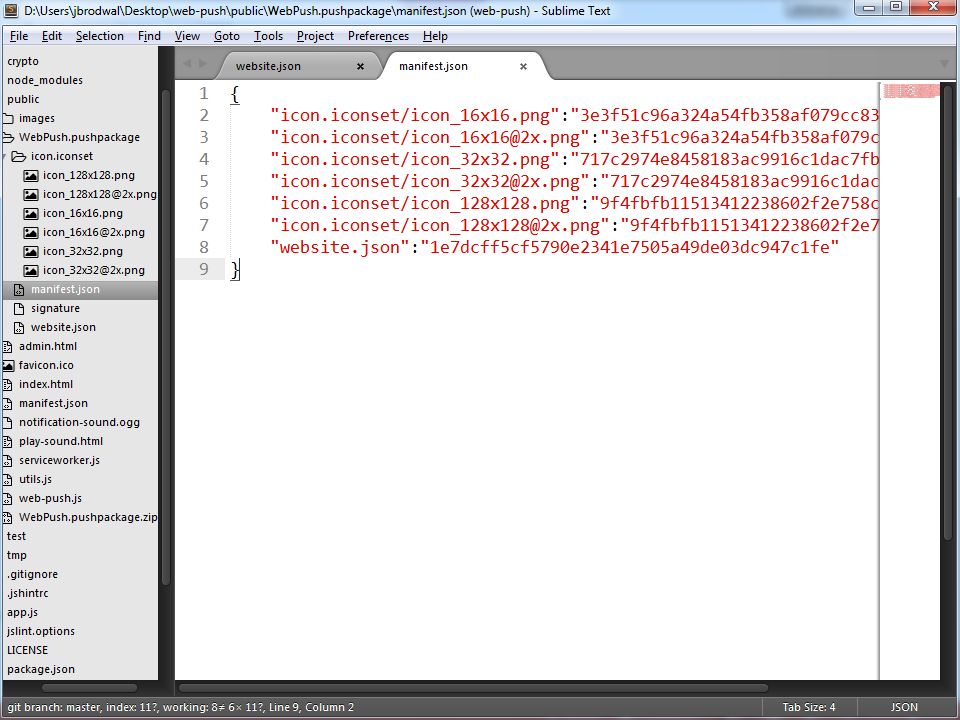
Task: Collapse the icon.iconset folder
Action: coord(62,156)
